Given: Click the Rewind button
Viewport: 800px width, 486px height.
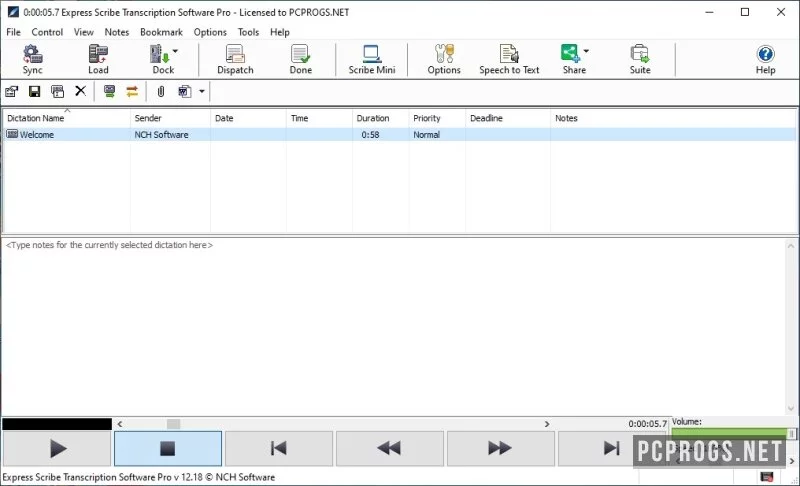Looking at the screenshot, I should tap(389, 449).
